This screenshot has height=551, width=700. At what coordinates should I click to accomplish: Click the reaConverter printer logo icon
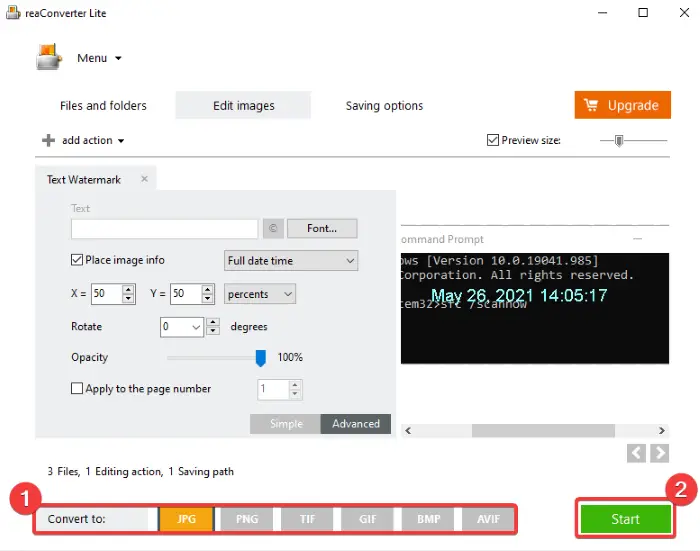tap(49, 57)
